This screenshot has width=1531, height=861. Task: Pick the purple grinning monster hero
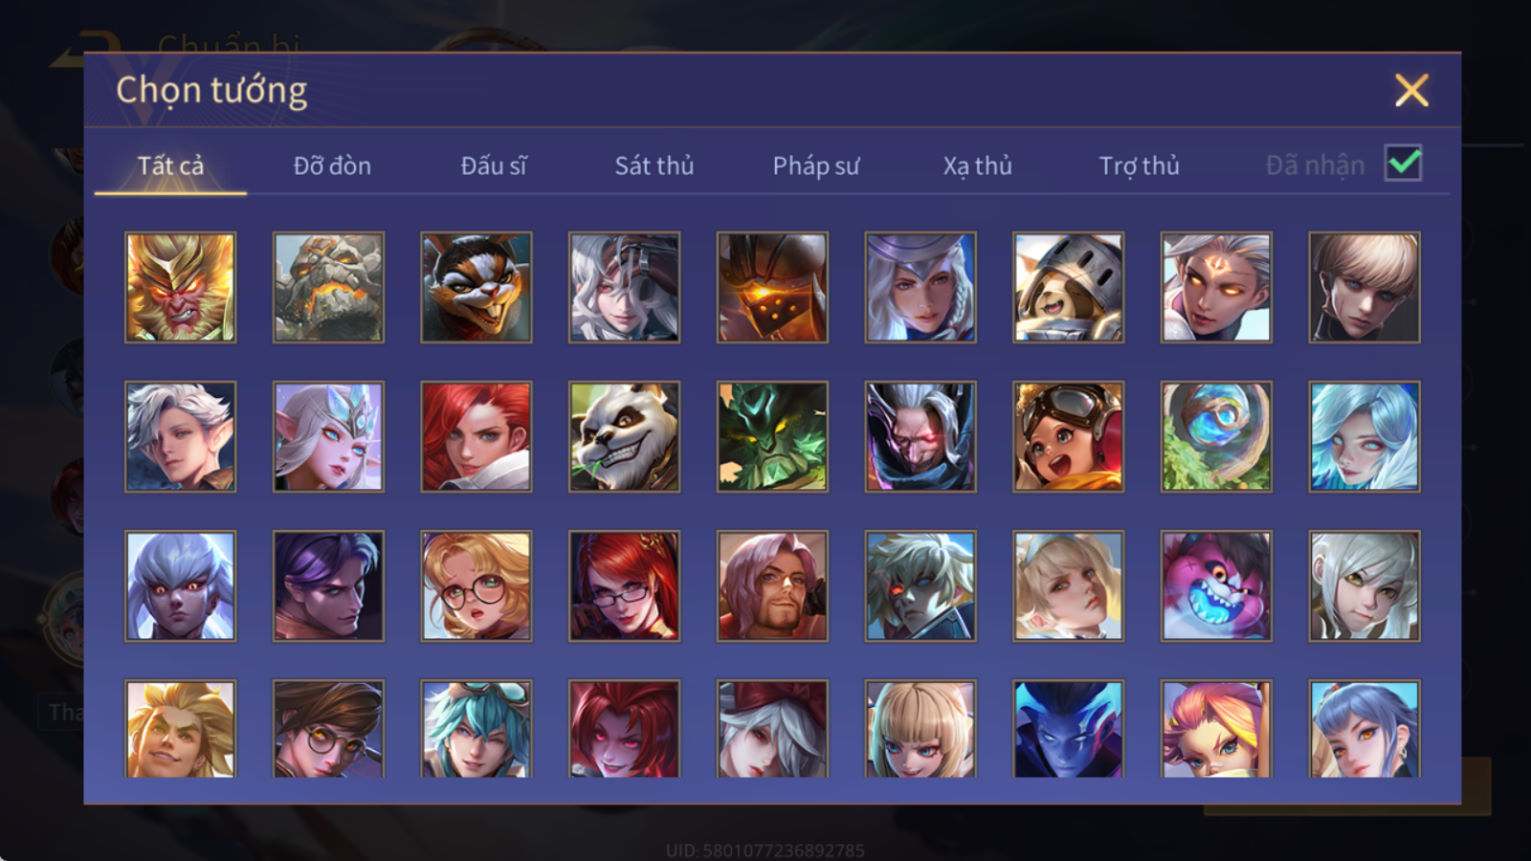click(x=1216, y=586)
